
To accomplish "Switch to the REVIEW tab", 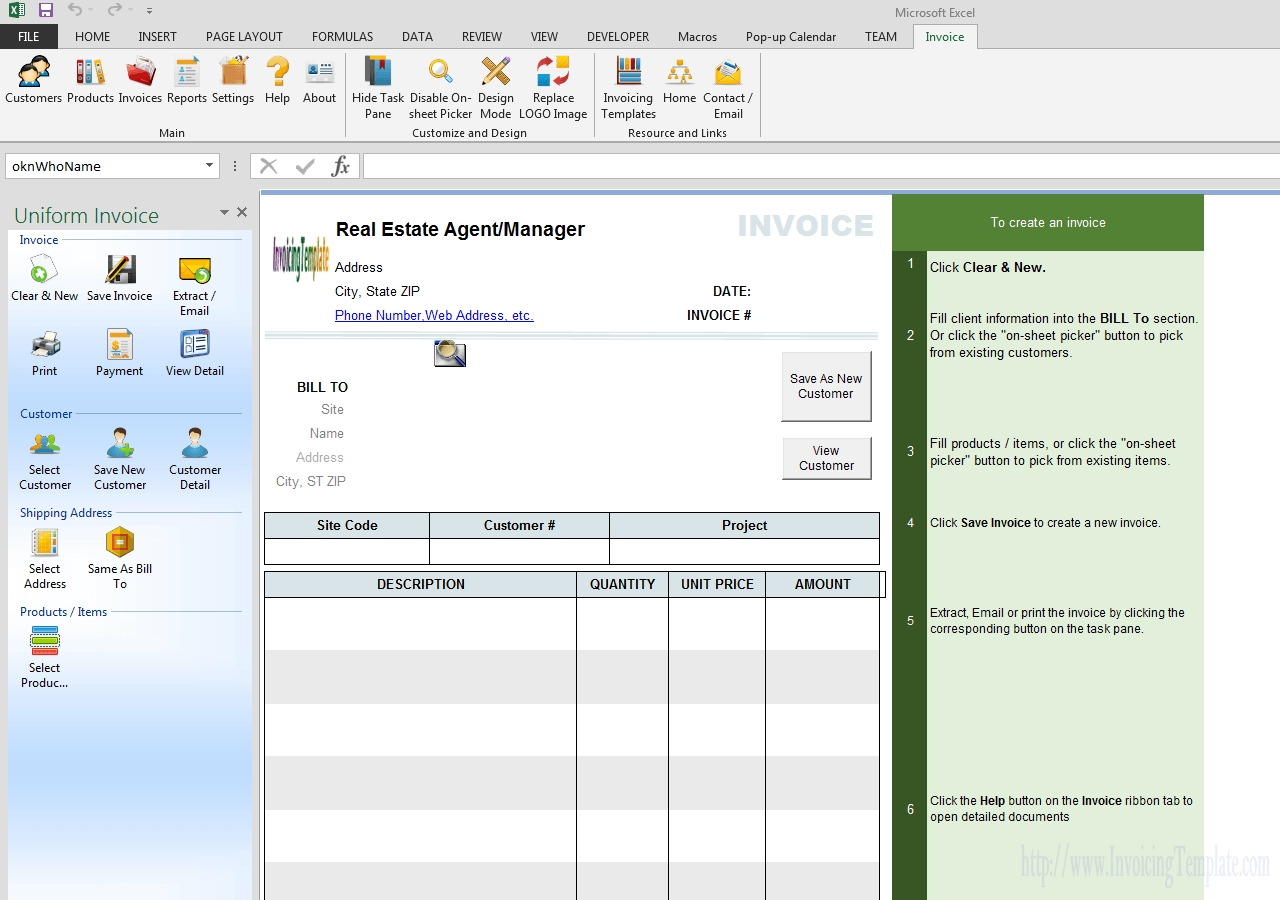I will 482,36.
